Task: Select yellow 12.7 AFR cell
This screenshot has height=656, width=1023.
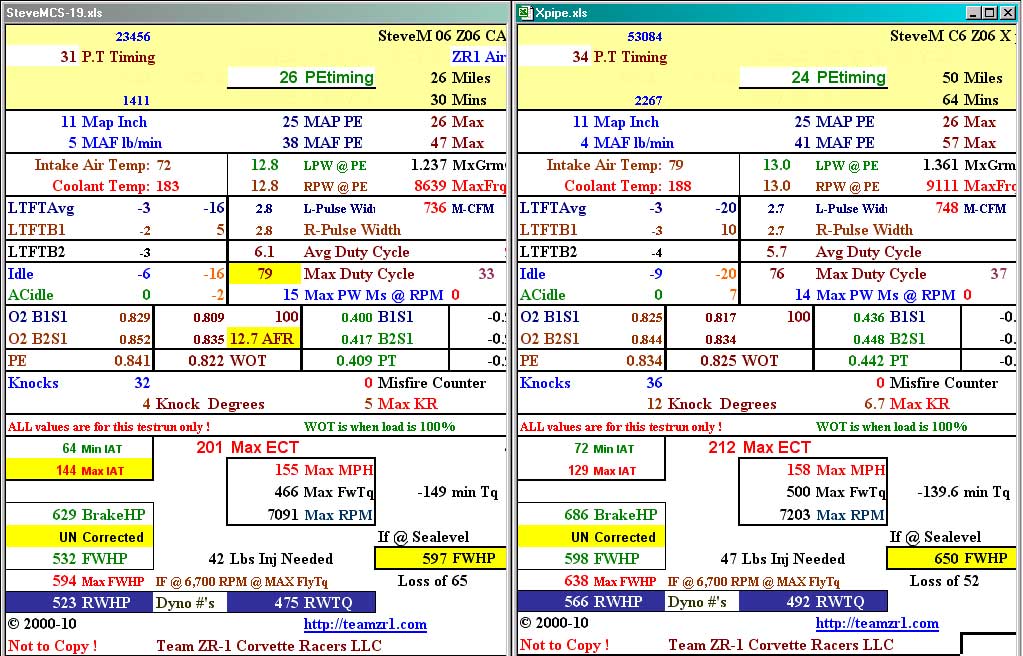Action: pos(264,339)
